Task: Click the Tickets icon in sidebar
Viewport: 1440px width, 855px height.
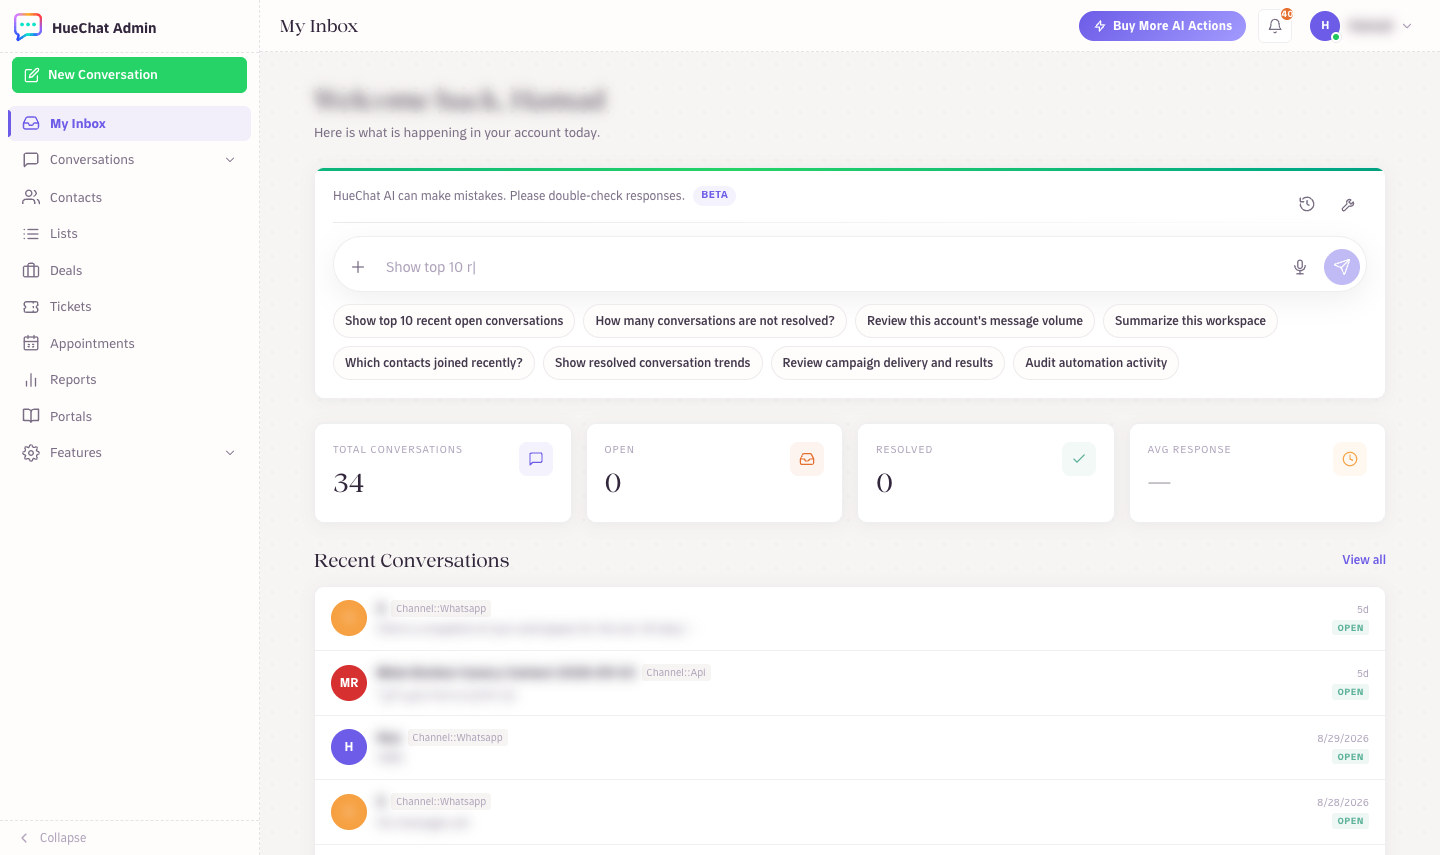Action: 31,307
